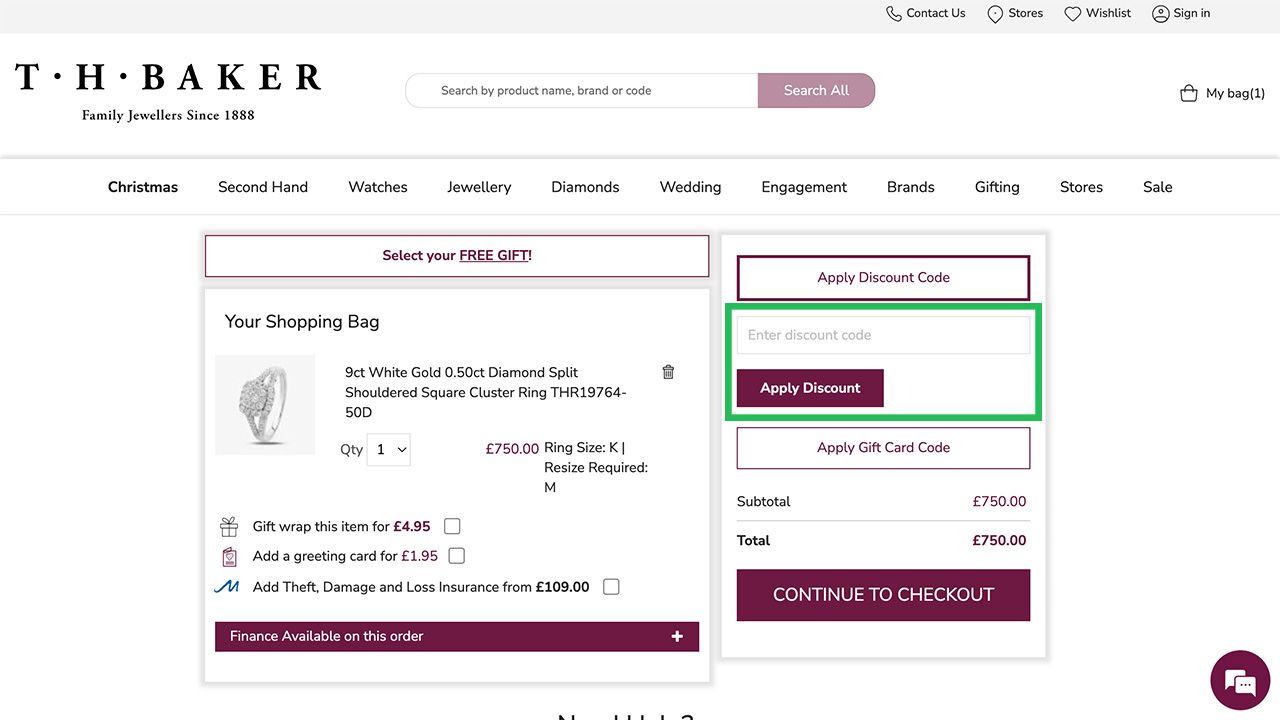Open the Jewellery menu

coord(479,187)
